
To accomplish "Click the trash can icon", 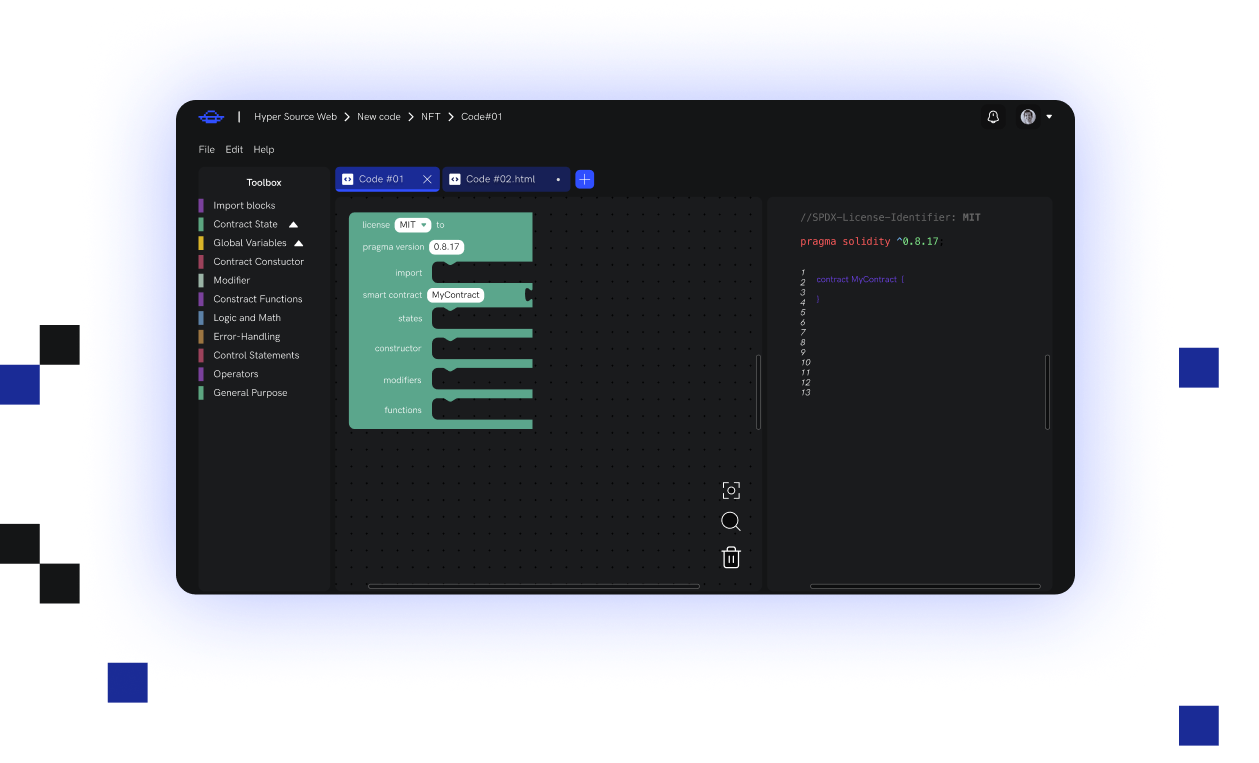I will coord(731,557).
